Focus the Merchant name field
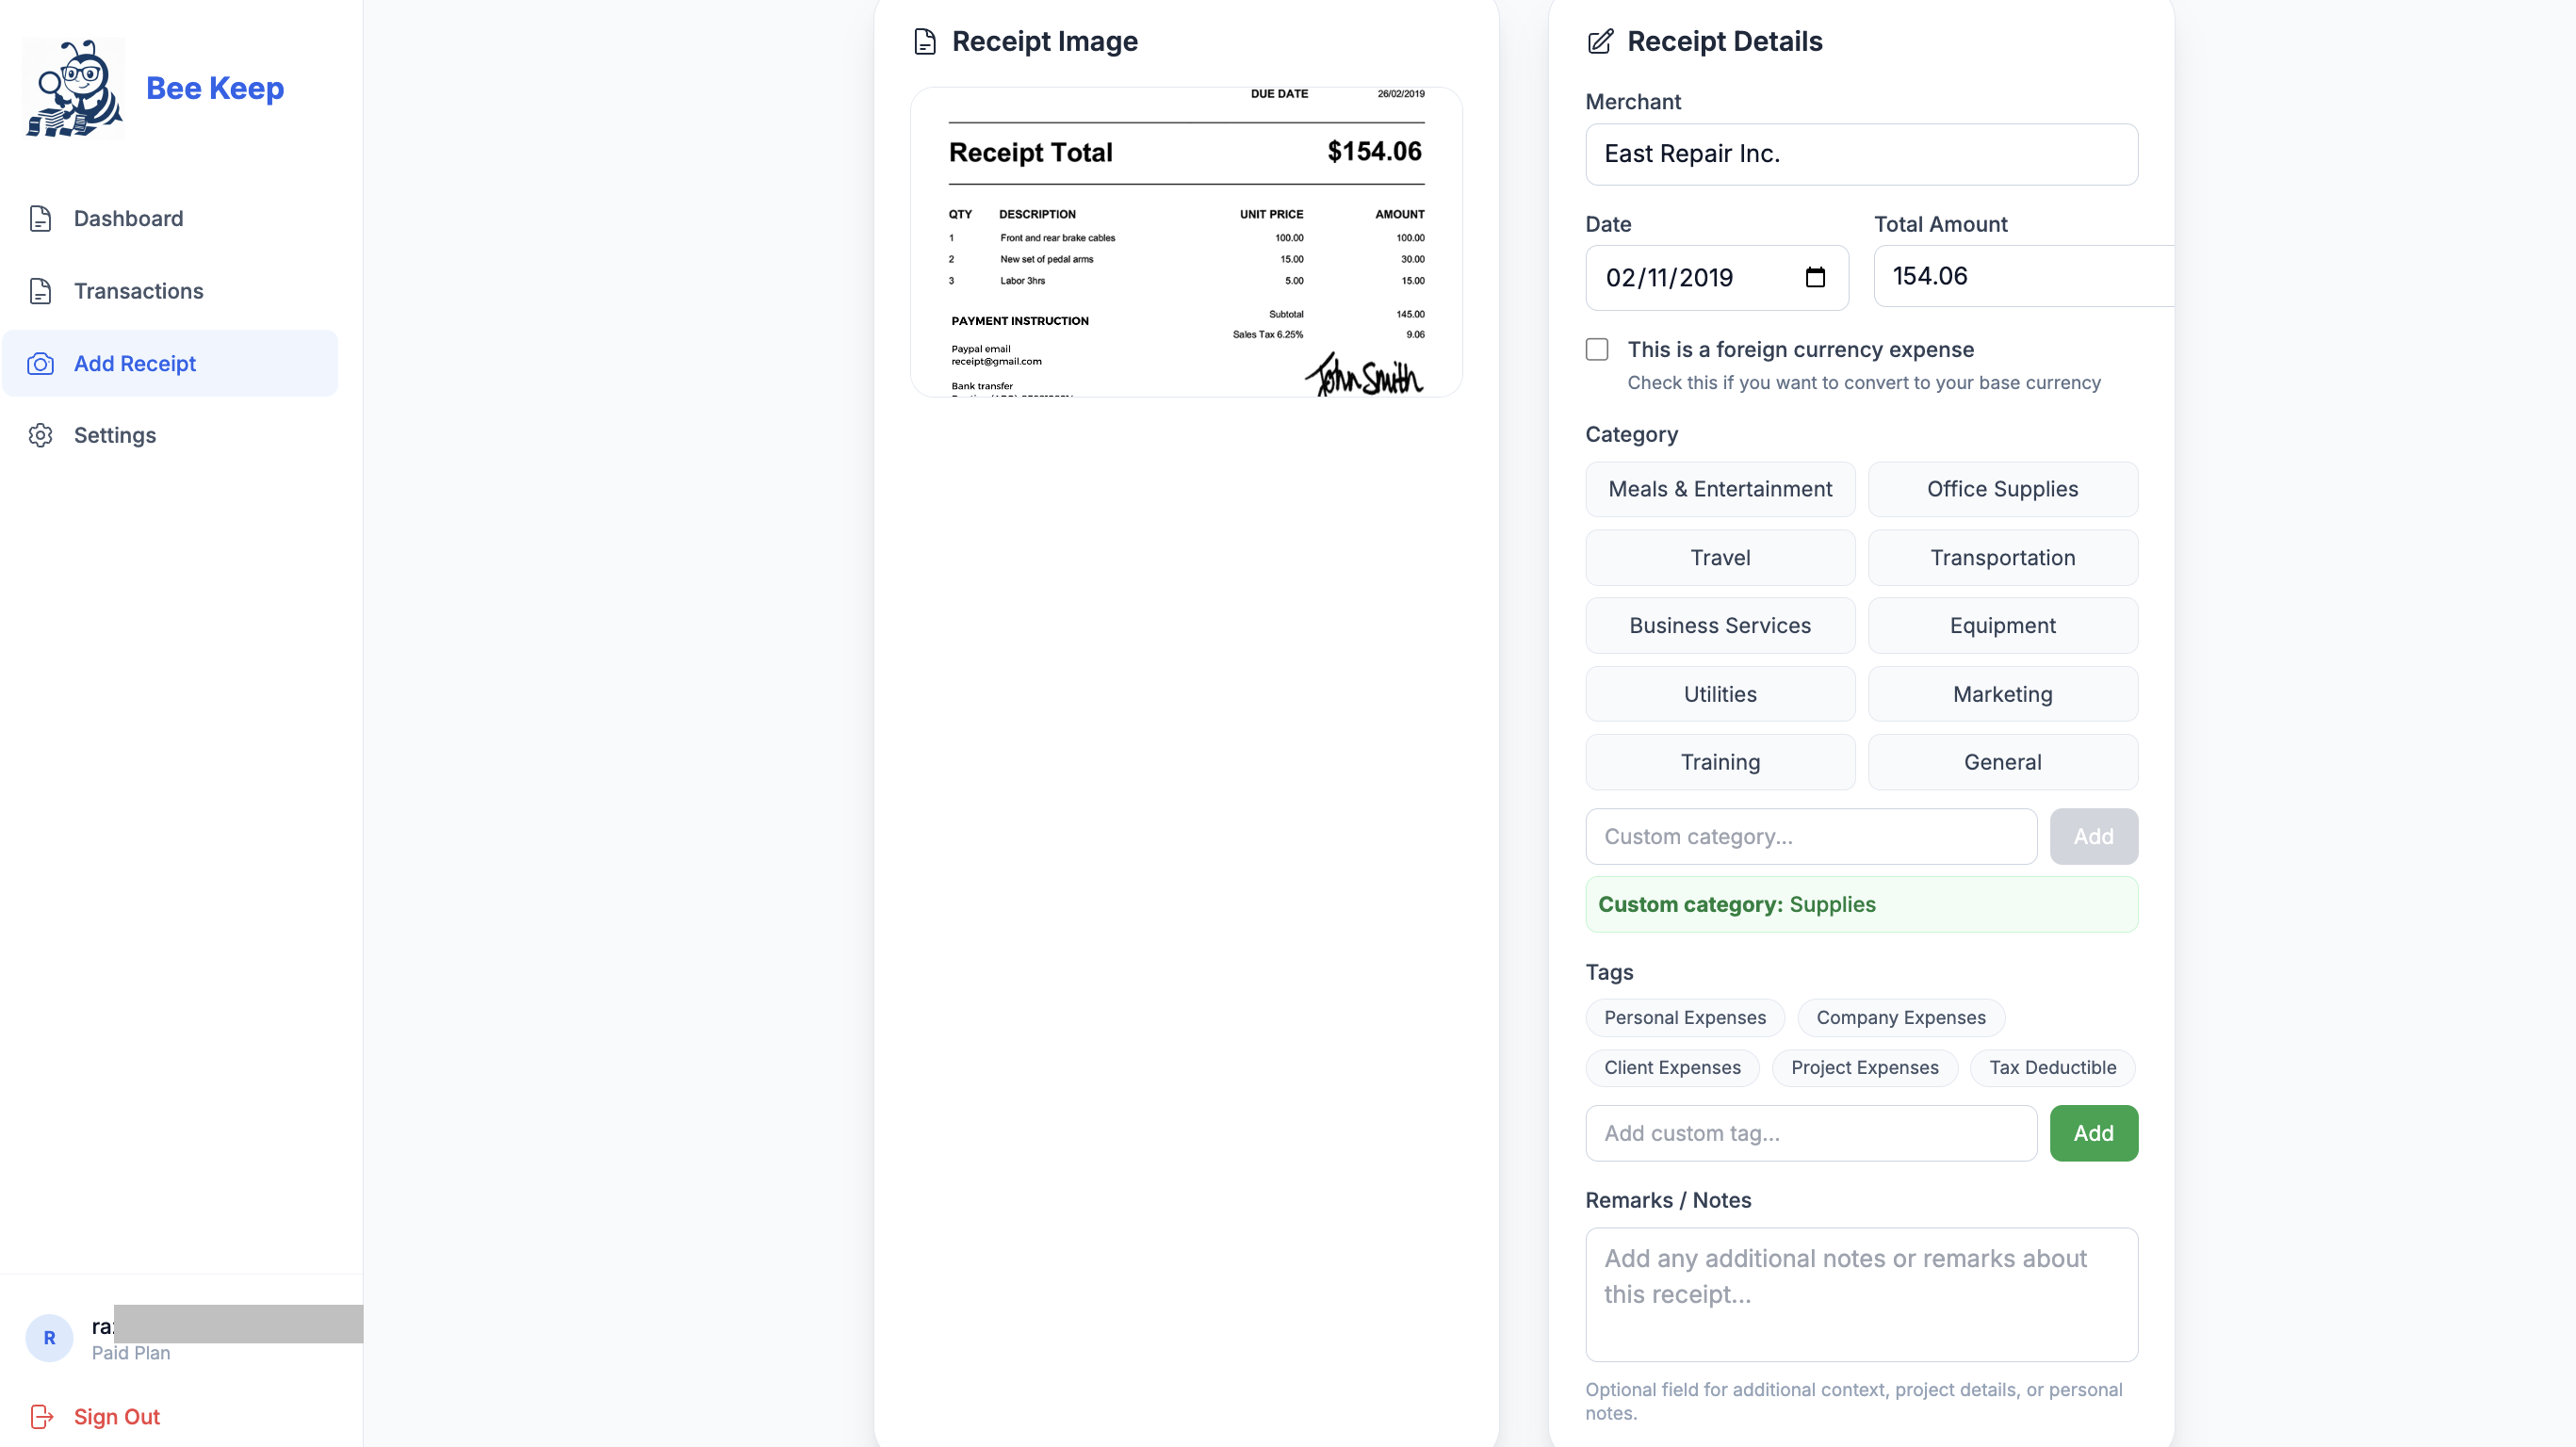2576x1447 pixels. point(1861,154)
